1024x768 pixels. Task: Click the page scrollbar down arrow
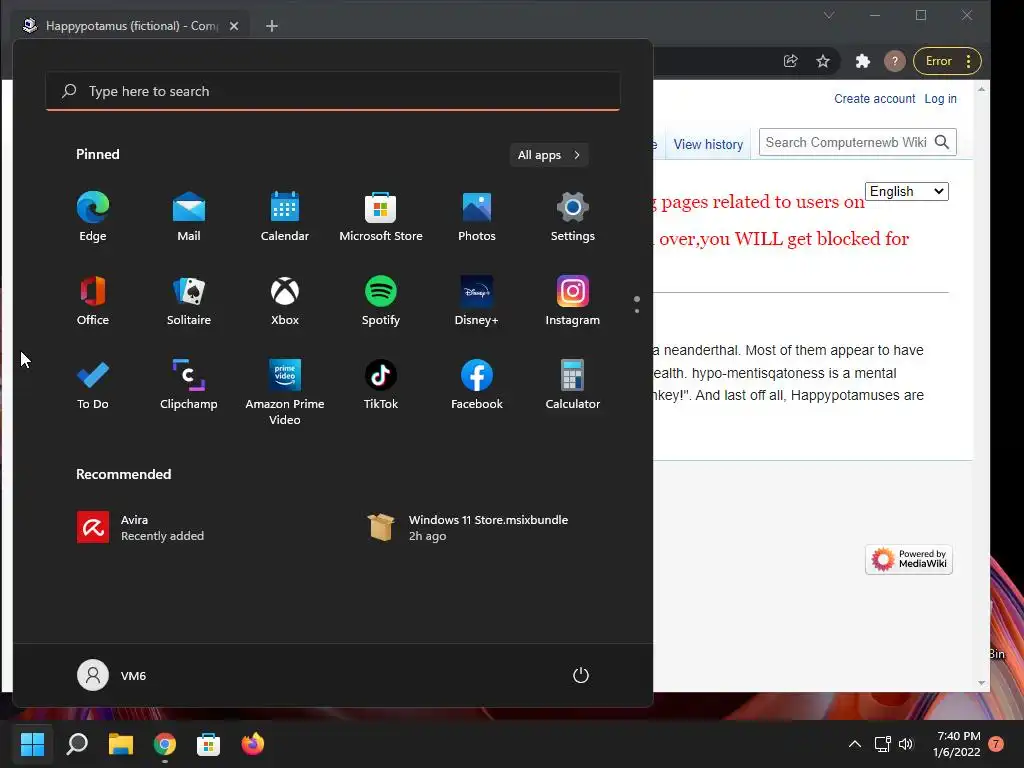pos(981,683)
